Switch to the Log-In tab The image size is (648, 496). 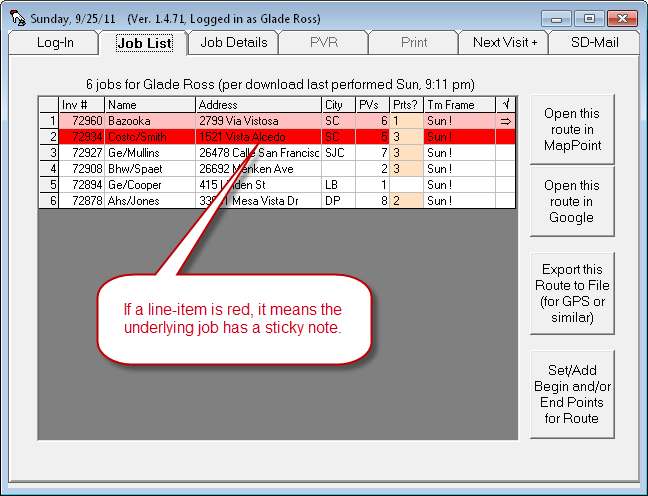[x=54, y=42]
